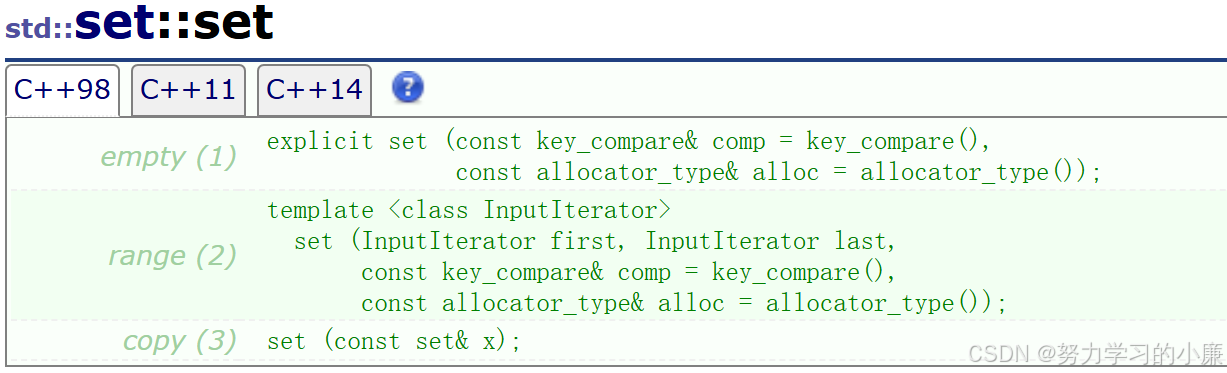Switch to the C++98 tab
The image size is (1227, 373).
(x=62, y=90)
